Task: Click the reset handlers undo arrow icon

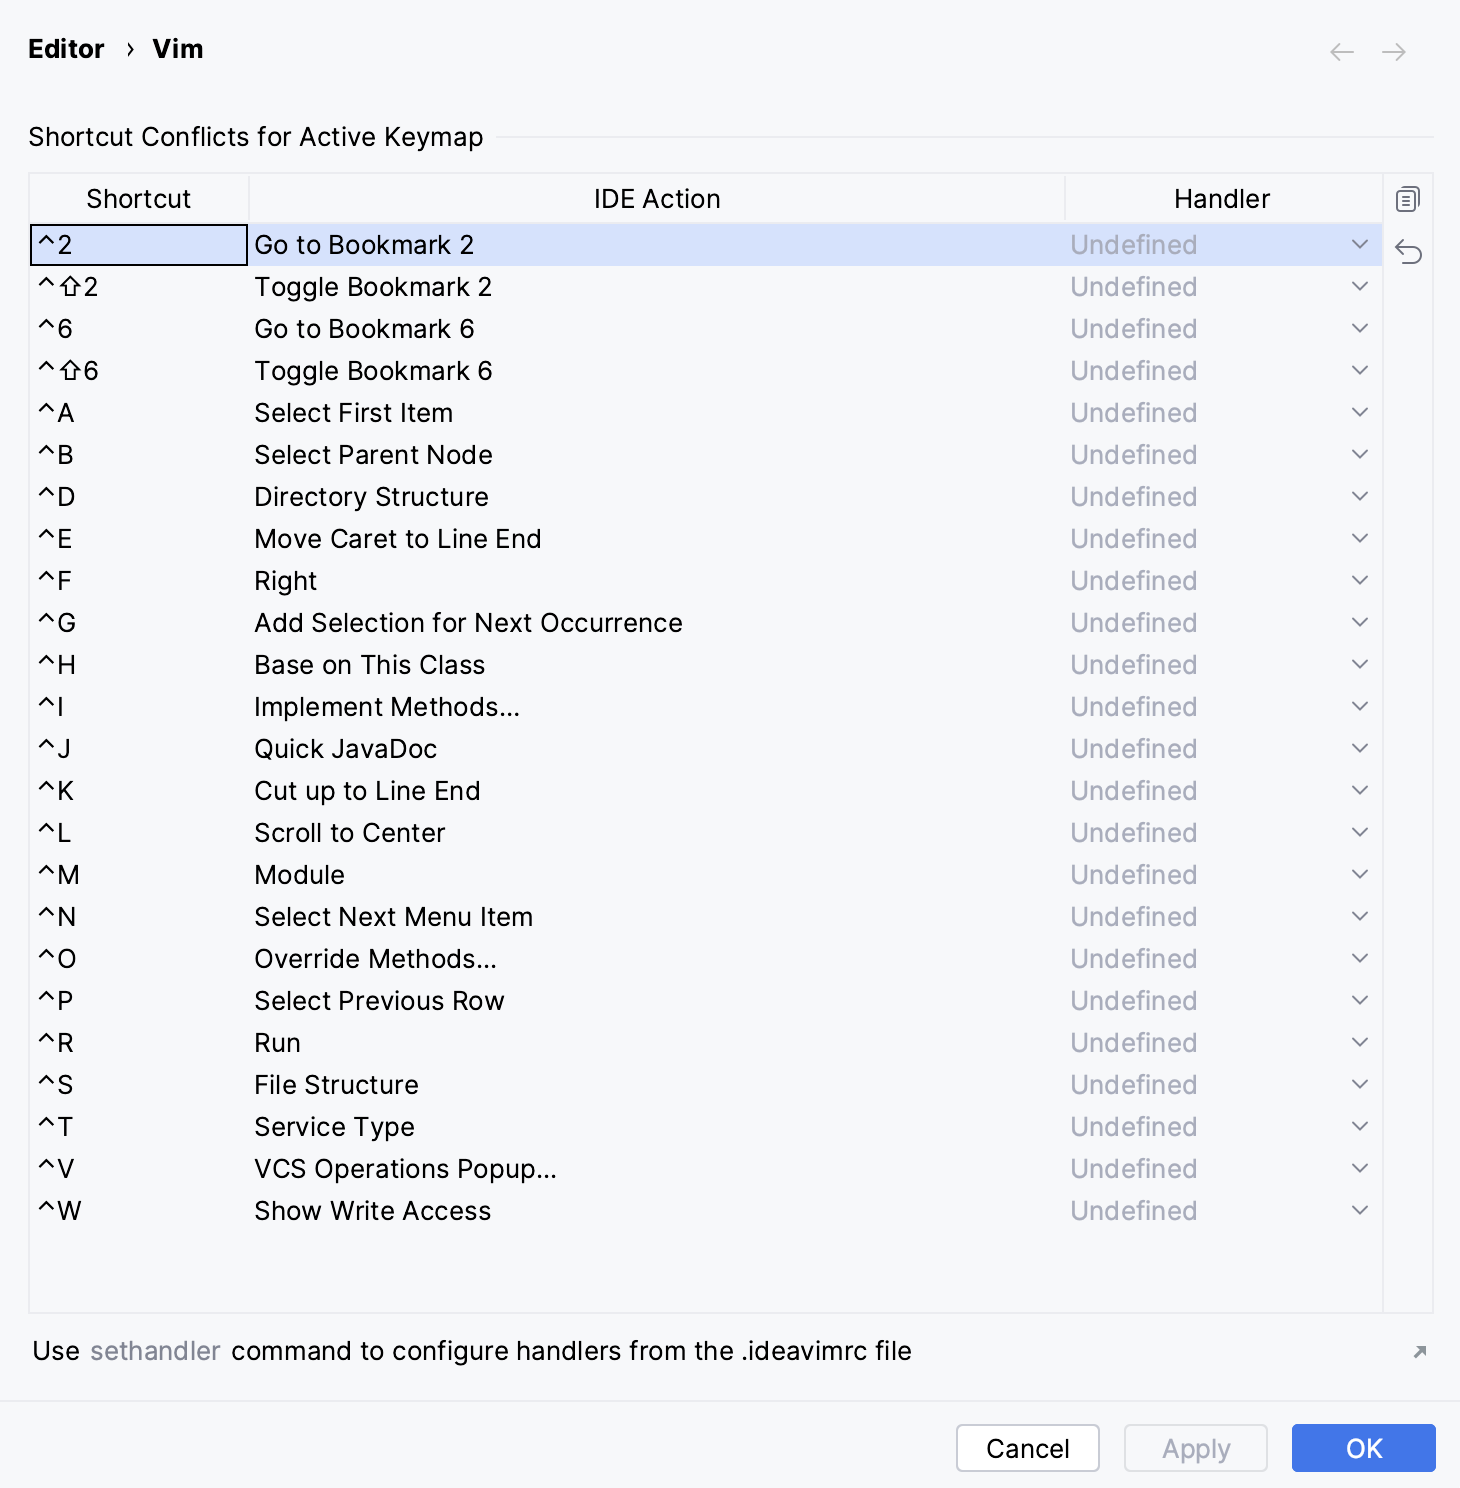Action: tap(1408, 251)
